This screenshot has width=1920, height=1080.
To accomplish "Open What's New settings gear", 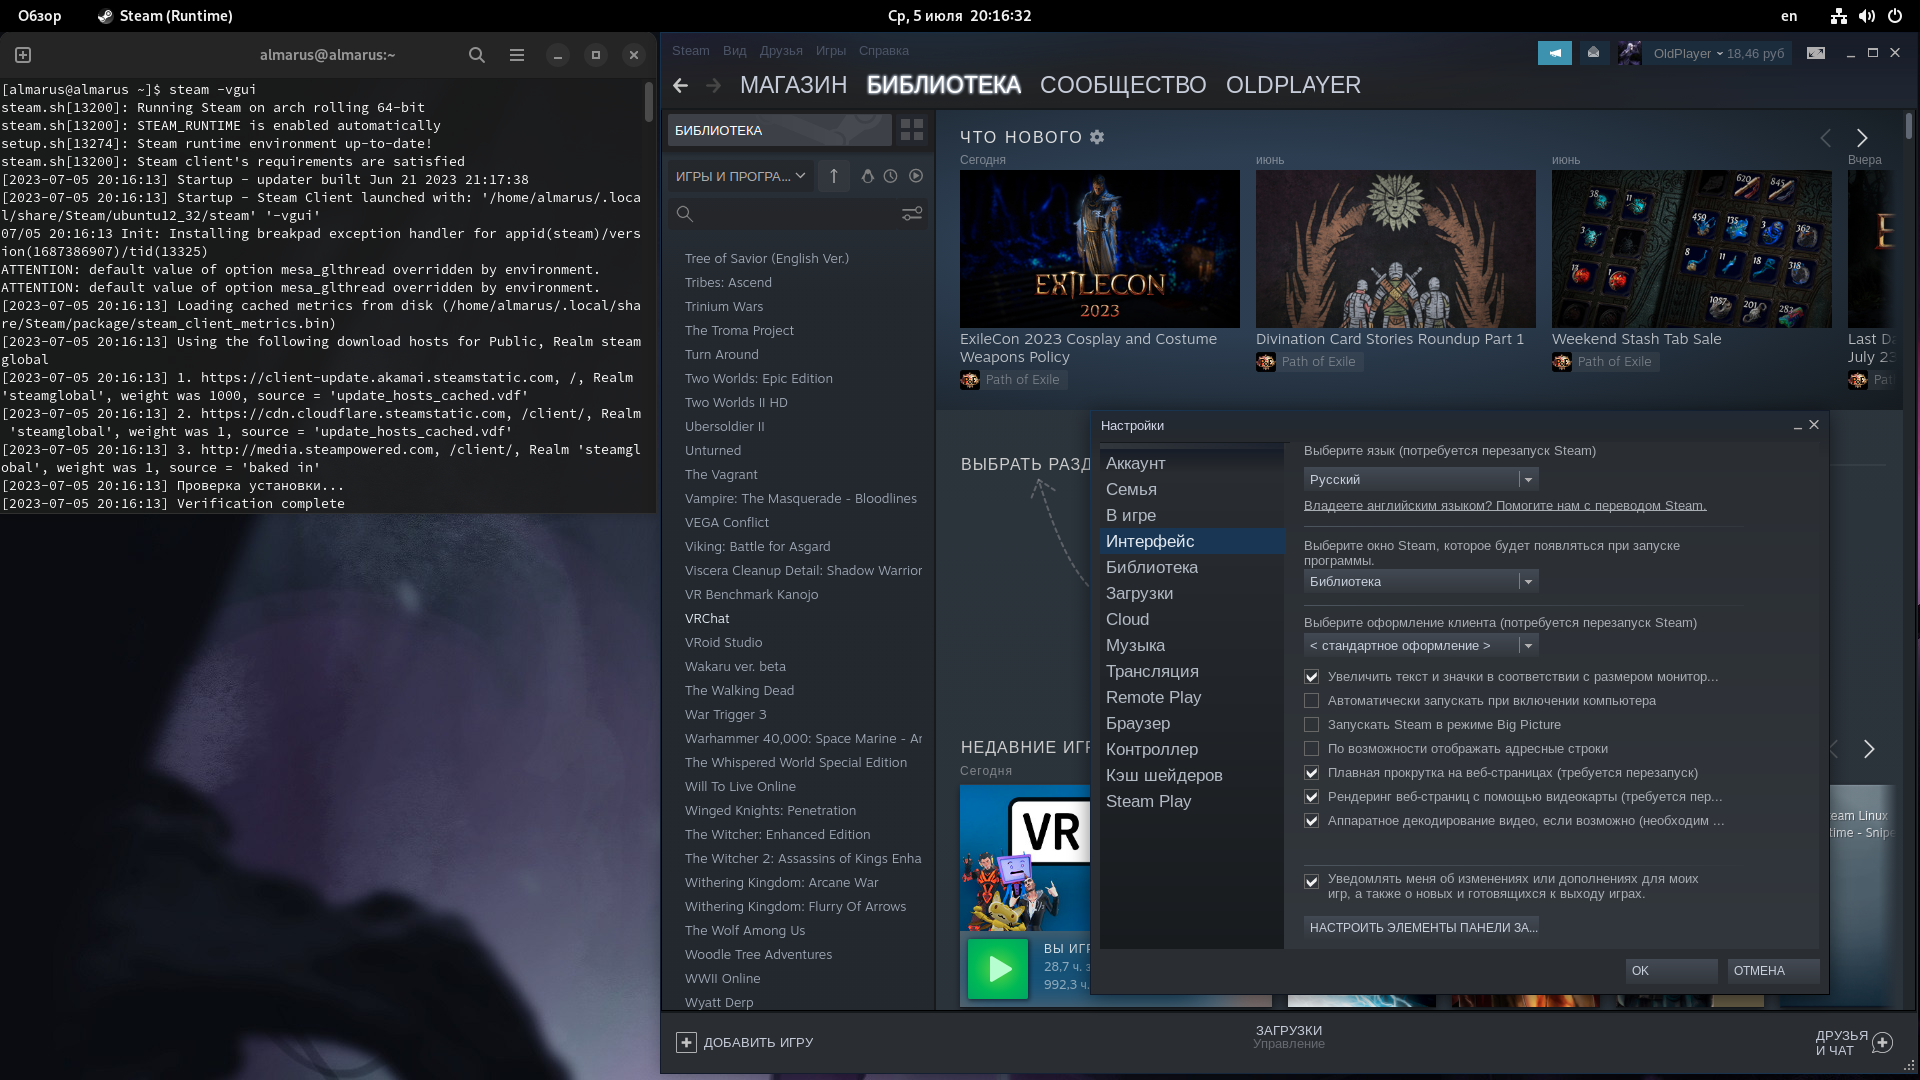I will pyautogui.click(x=1097, y=137).
